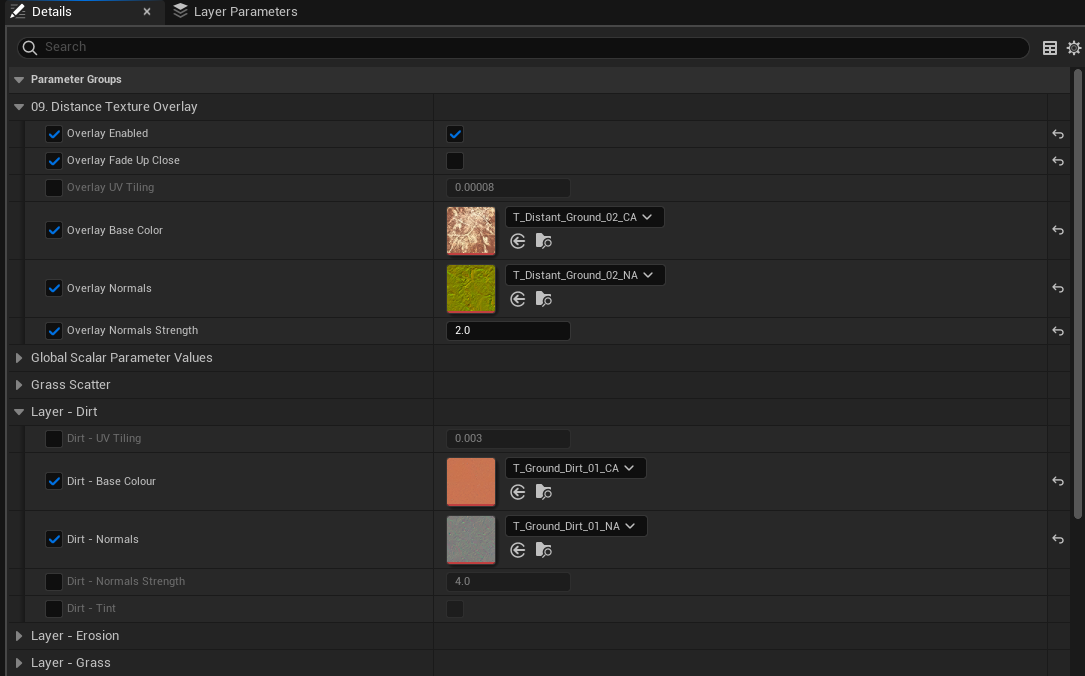Screen dimensions: 1085x676
Task: Expand the Global Scalar Parameter Values group
Action: tap(18, 358)
